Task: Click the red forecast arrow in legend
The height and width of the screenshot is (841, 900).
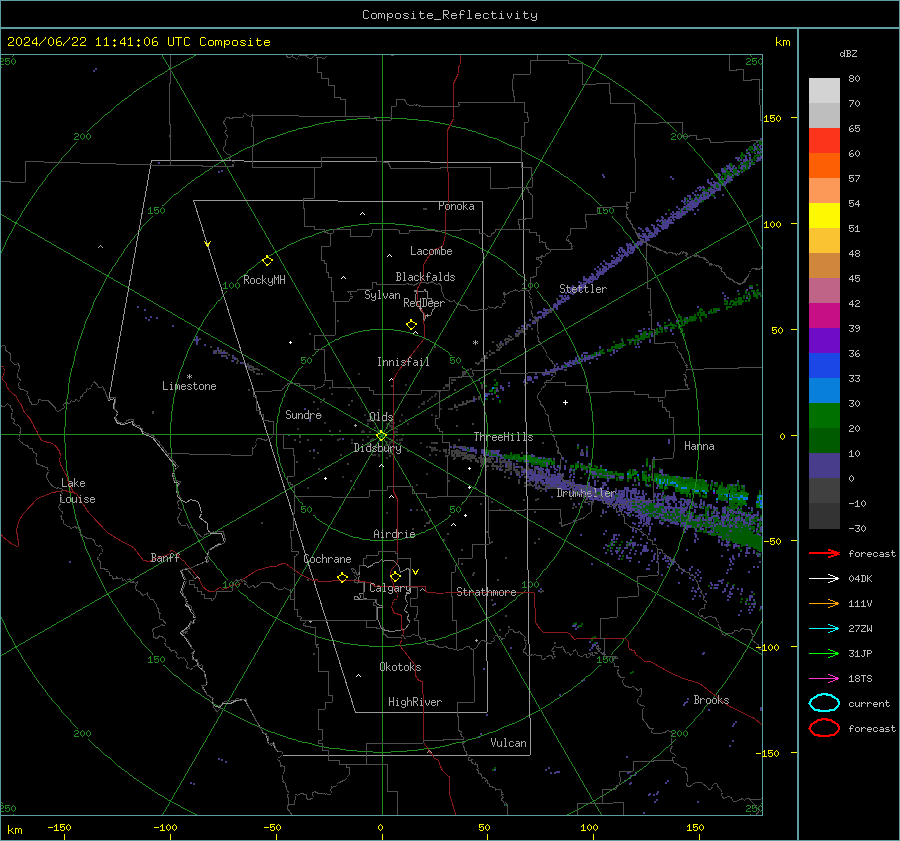Action: click(824, 553)
